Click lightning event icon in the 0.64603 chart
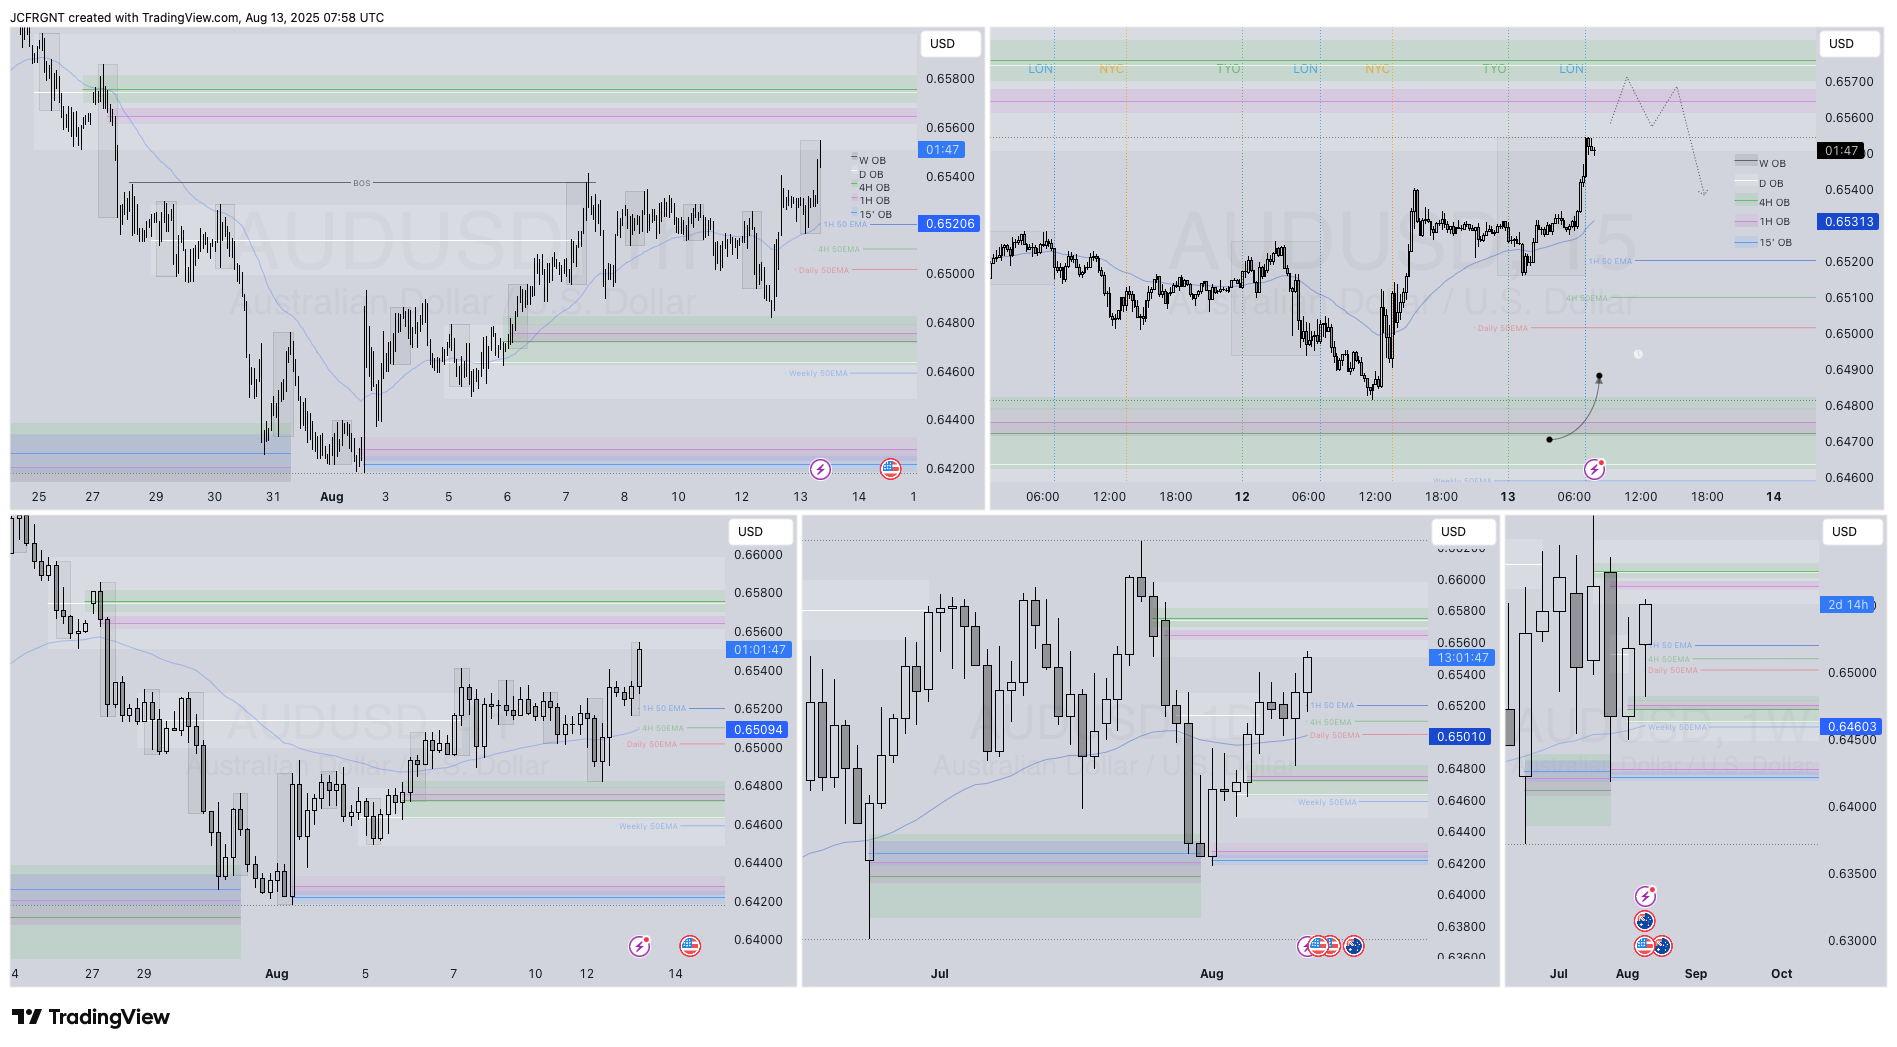The width and height of the screenshot is (1897, 1047). pos(1645,896)
